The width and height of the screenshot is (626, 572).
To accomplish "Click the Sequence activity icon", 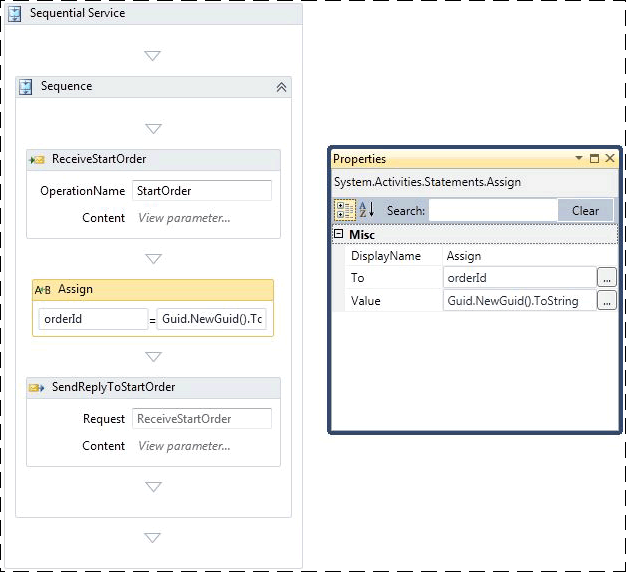I will click(26, 87).
